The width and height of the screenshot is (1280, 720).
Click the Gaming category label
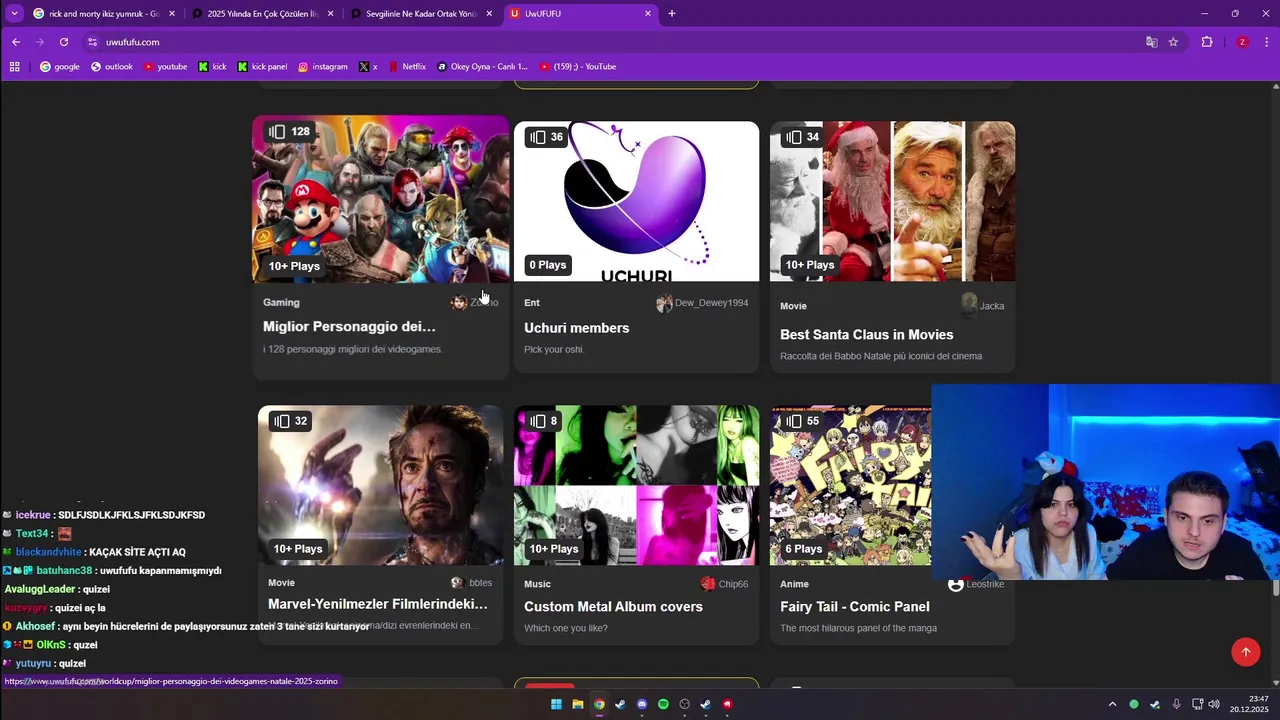281,302
